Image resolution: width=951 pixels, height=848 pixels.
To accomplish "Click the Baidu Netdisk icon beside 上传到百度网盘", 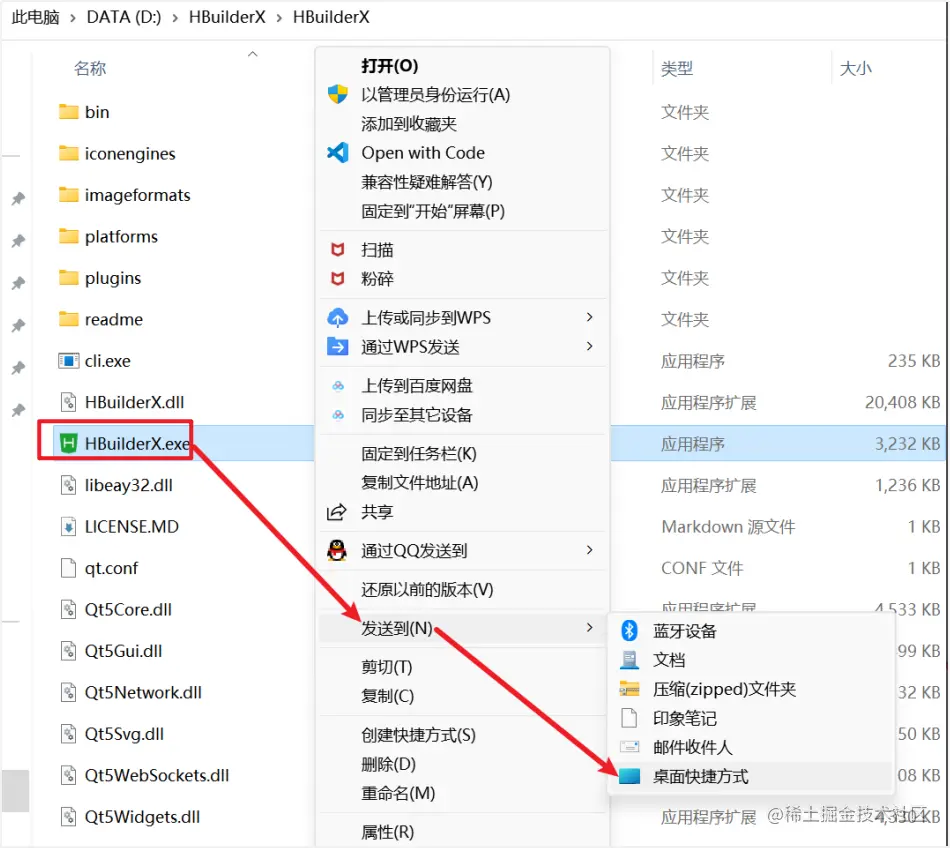I will coord(338,386).
